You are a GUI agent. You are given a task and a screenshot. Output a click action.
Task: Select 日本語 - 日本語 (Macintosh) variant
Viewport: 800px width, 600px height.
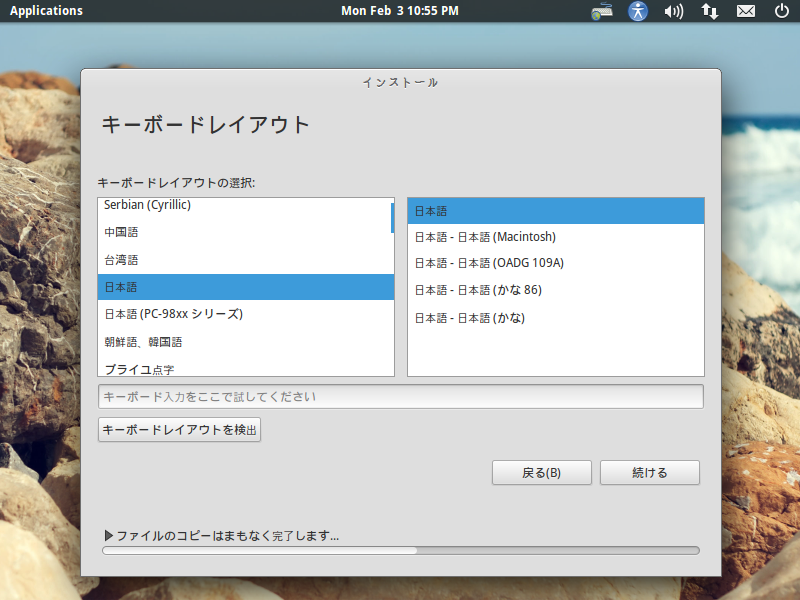[556, 237]
